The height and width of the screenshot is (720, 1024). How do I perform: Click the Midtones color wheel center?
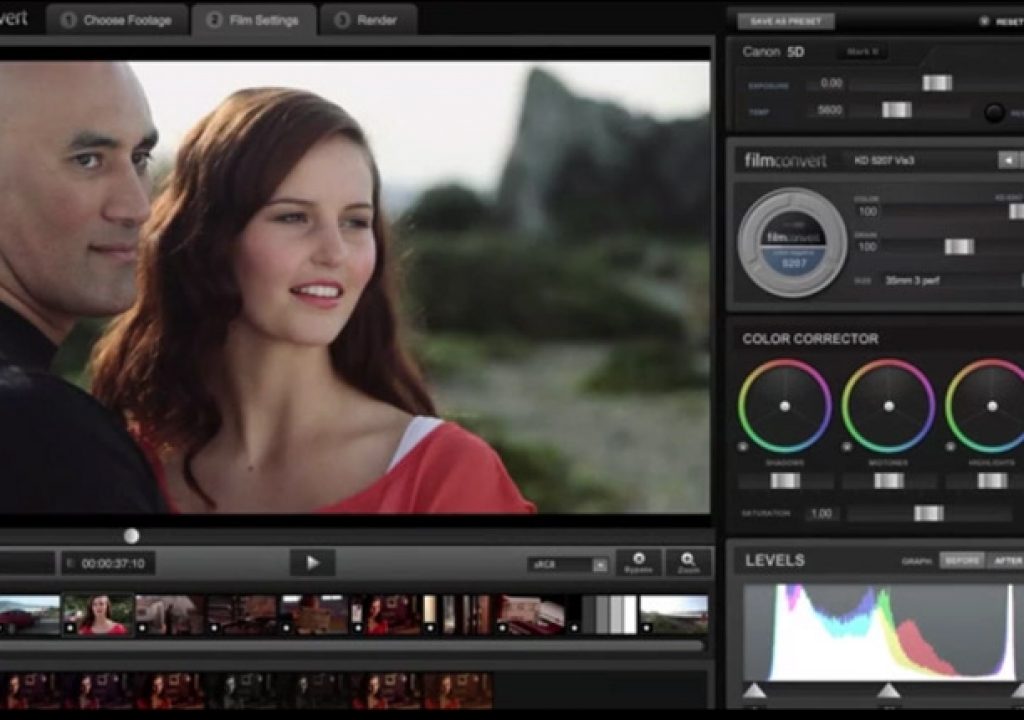889,406
